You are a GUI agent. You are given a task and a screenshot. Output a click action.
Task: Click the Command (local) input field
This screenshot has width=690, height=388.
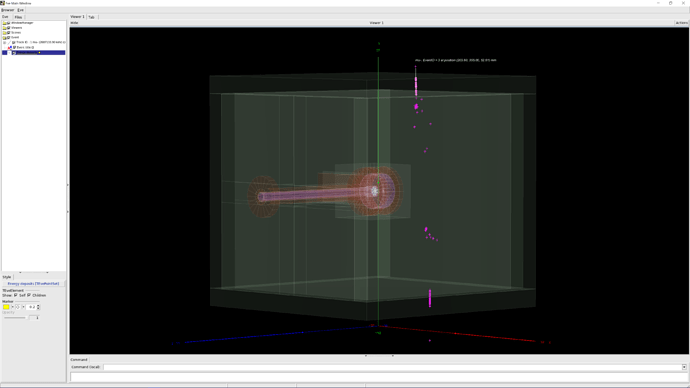393,367
